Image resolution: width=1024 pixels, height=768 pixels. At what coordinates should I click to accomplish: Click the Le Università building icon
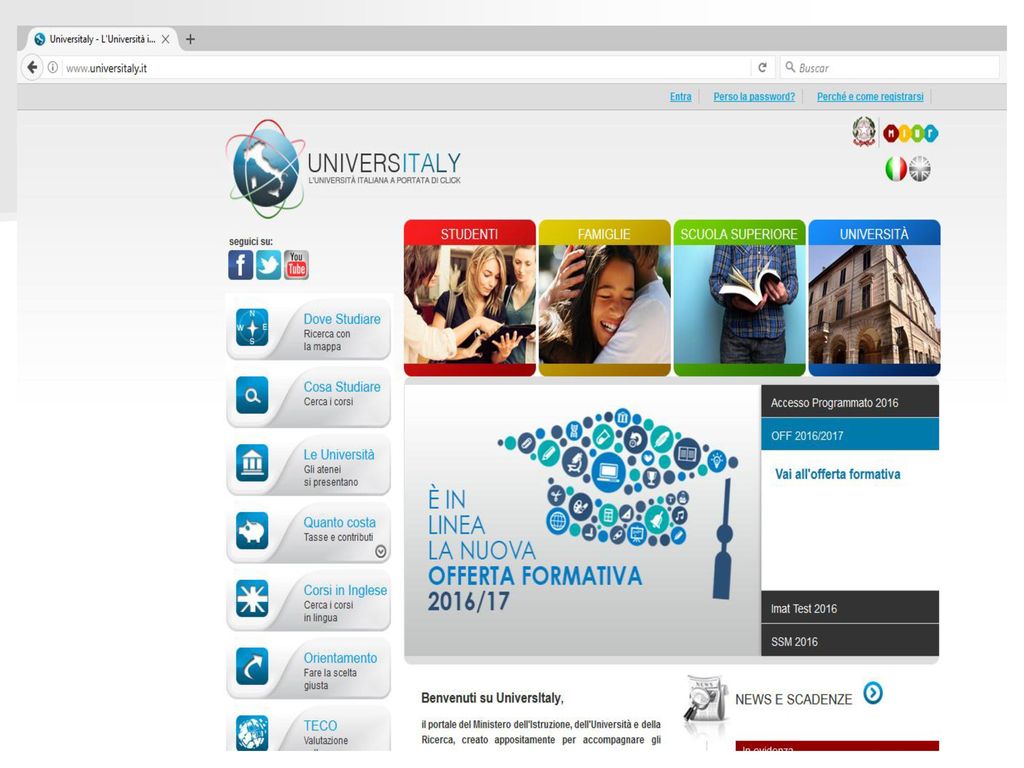point(252,463)
